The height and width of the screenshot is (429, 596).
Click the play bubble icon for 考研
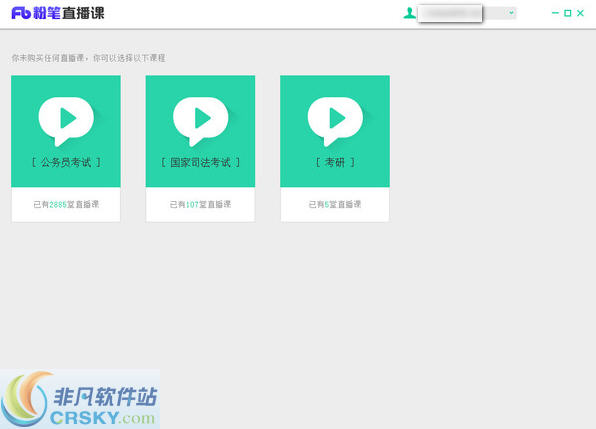[x=335, y=121]
